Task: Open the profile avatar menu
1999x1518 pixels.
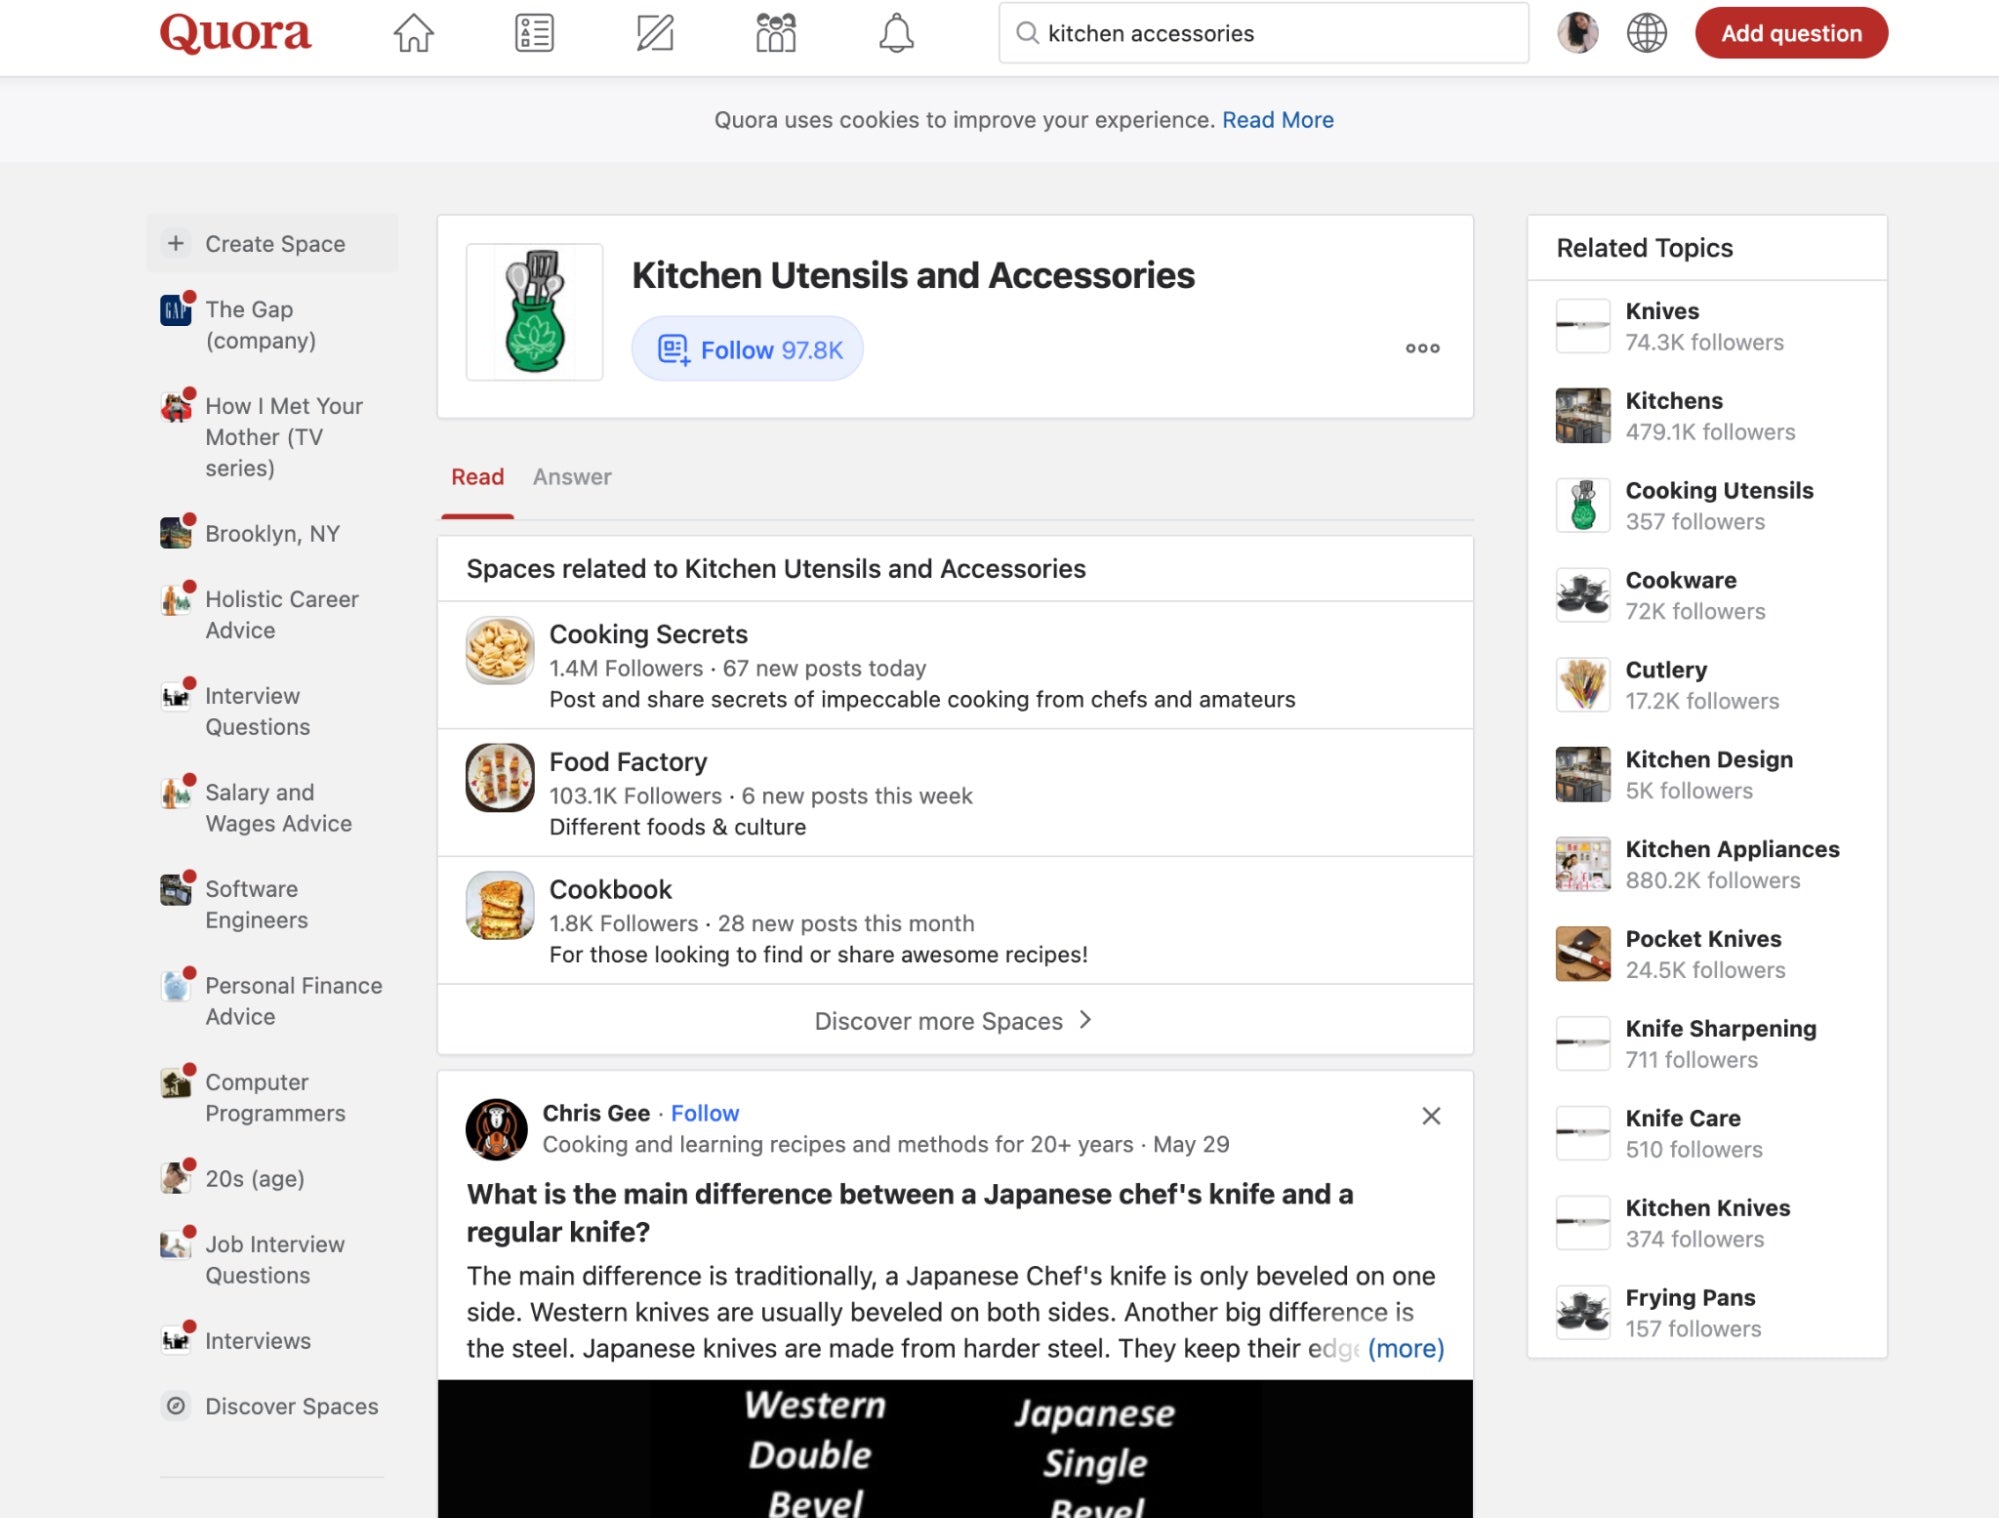Action: coord(1577,33)
